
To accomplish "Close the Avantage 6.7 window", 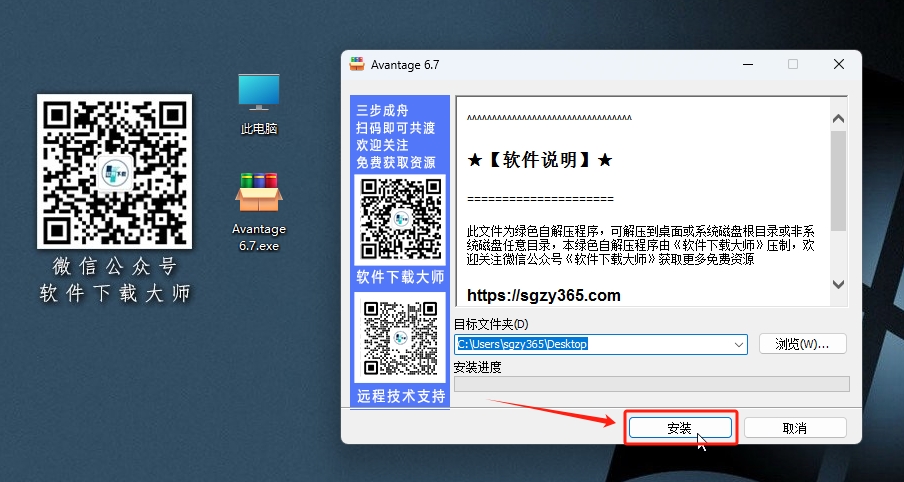I will 839,64.
